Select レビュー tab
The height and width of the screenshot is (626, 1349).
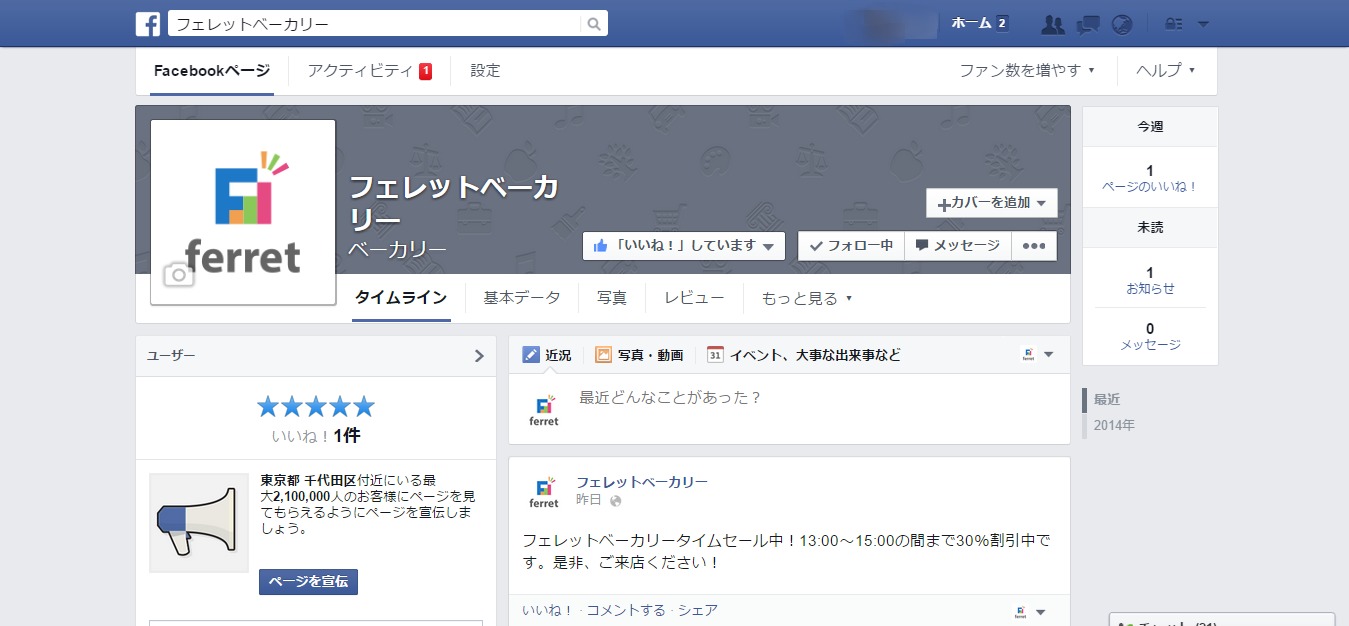tap(694, 298)
